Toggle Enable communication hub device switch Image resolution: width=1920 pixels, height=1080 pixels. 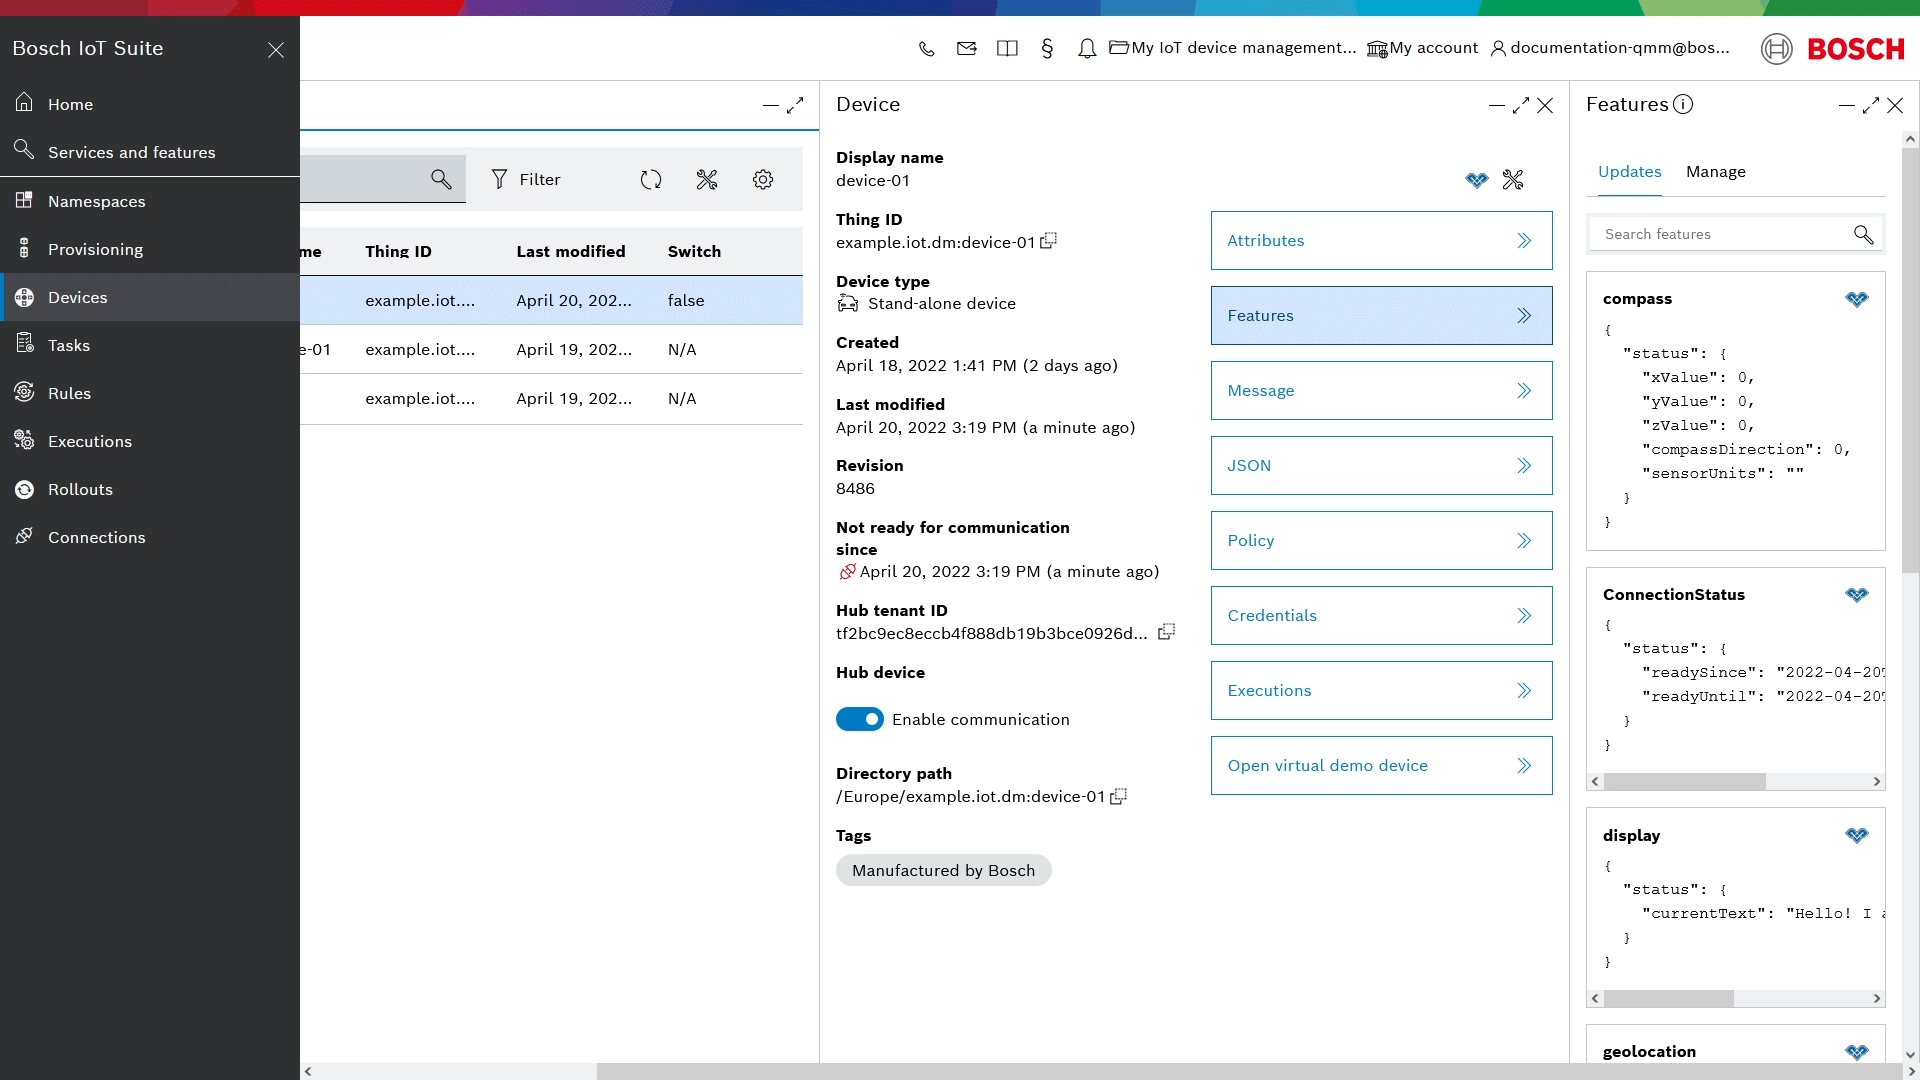[860, 719]
